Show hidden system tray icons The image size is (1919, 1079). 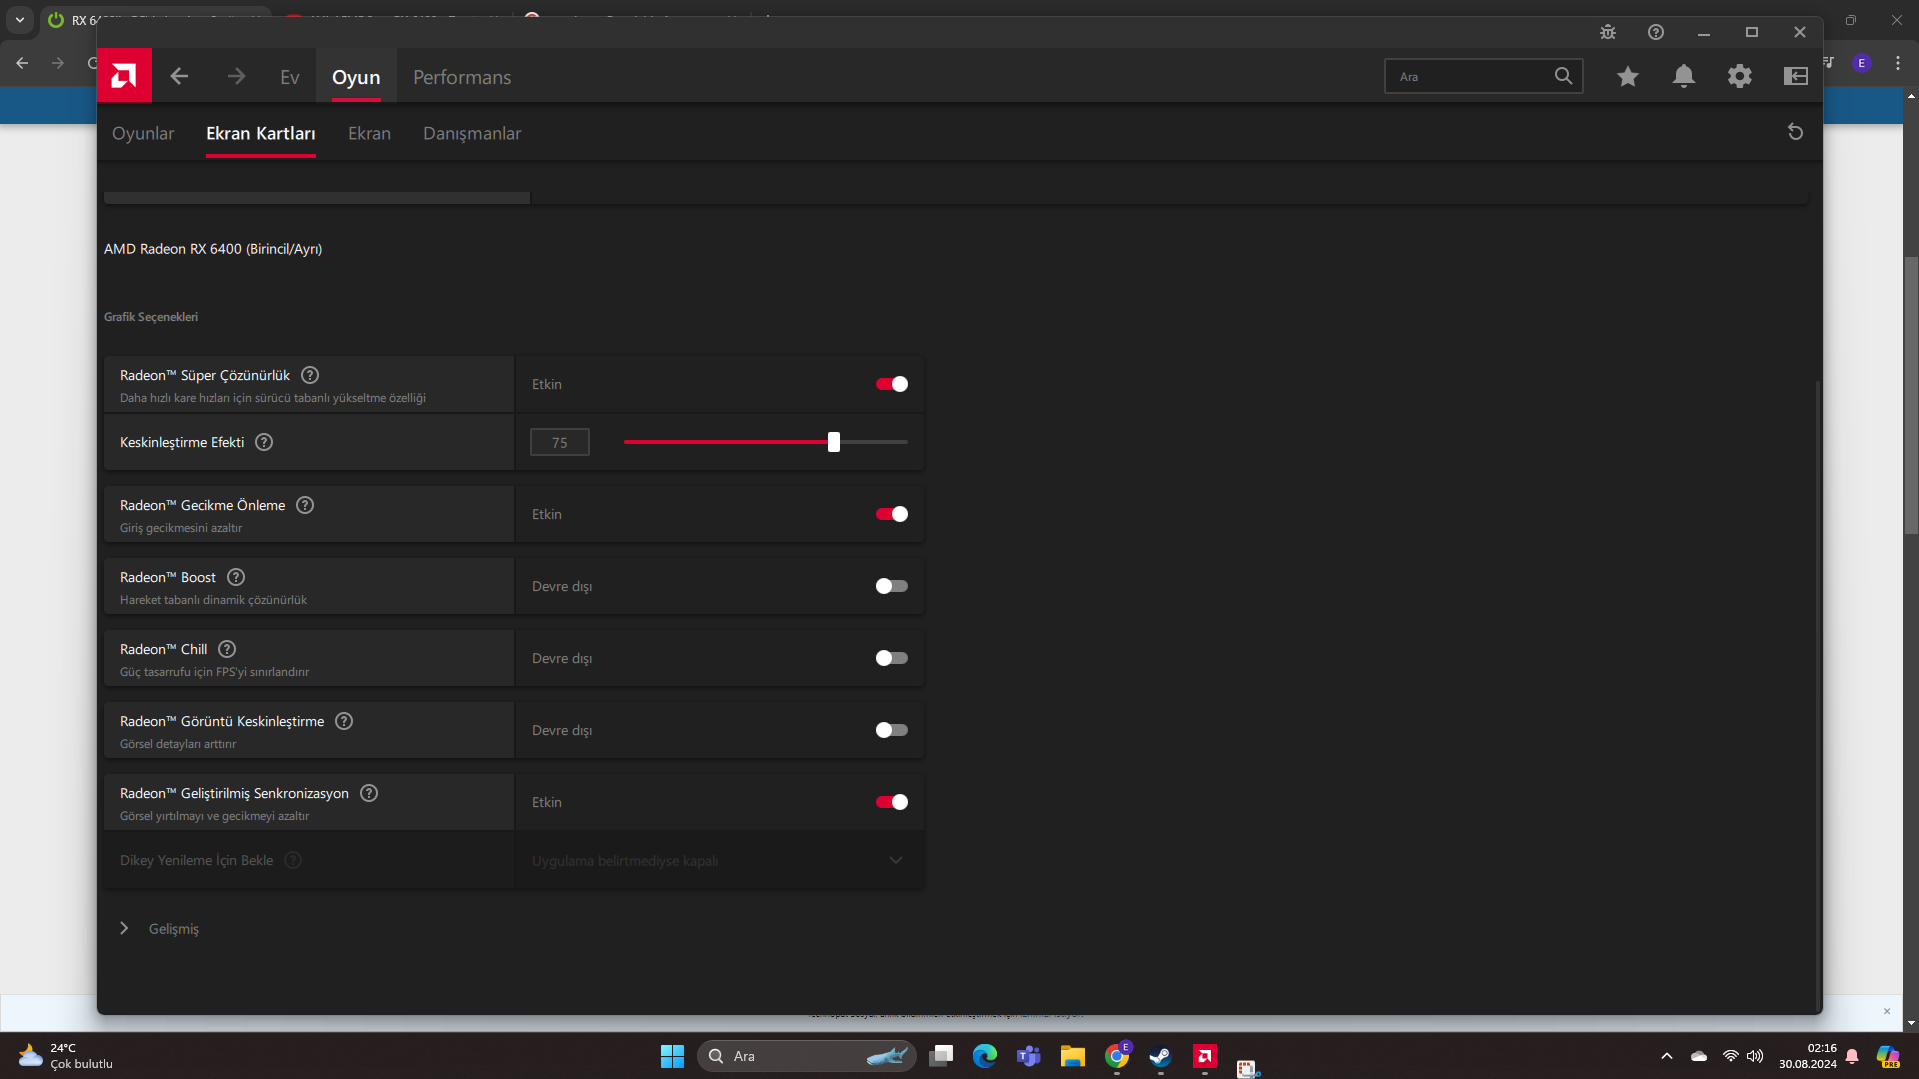pyautogui.click(x=1667, y=1056)
